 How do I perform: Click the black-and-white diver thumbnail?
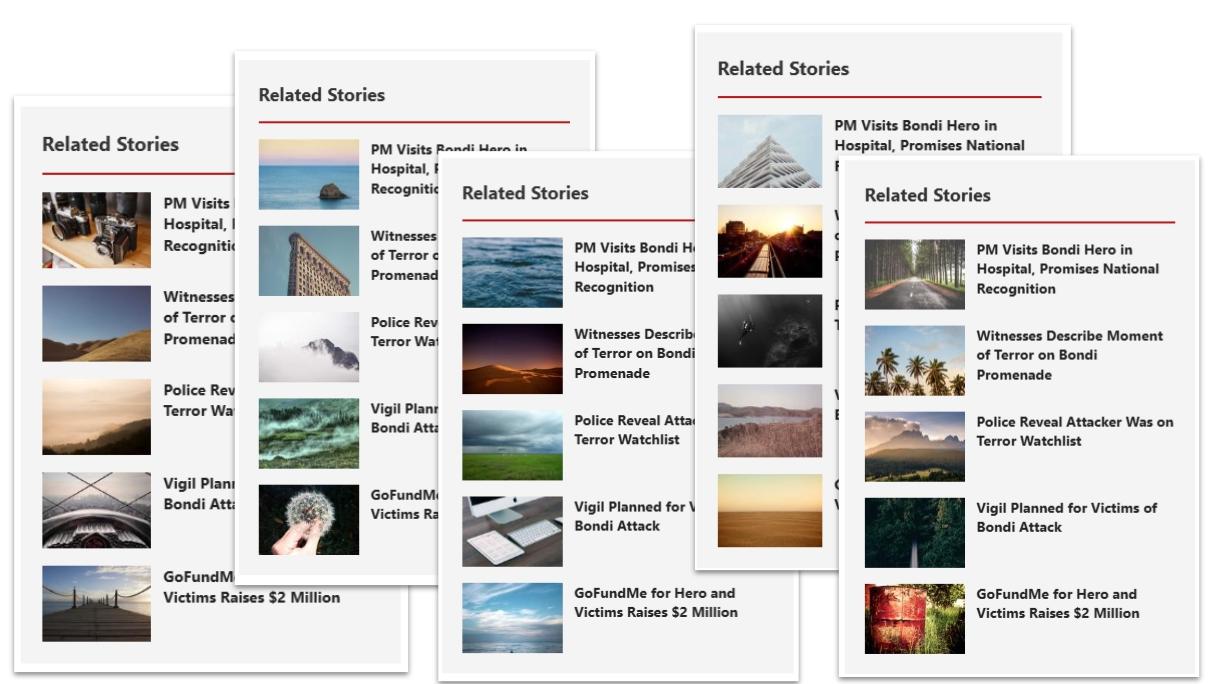click(x=769, y=331)
